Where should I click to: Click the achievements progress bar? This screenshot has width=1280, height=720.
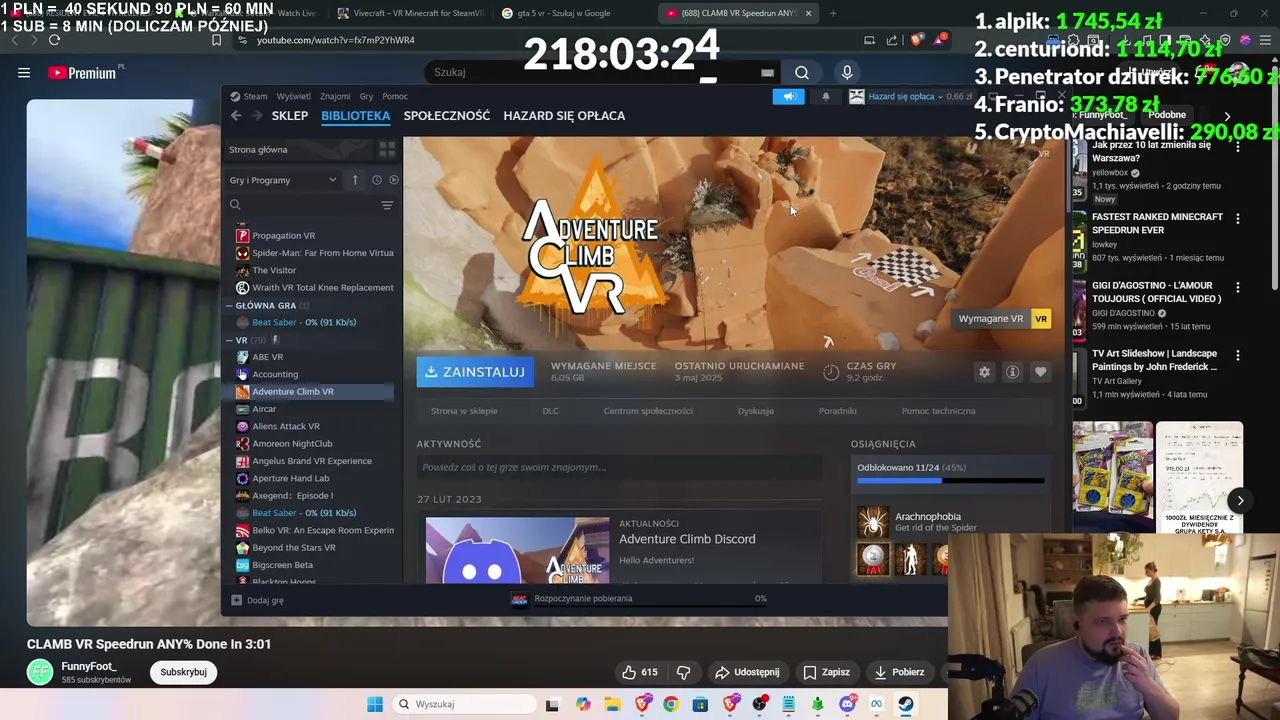[x=950, y=481]
